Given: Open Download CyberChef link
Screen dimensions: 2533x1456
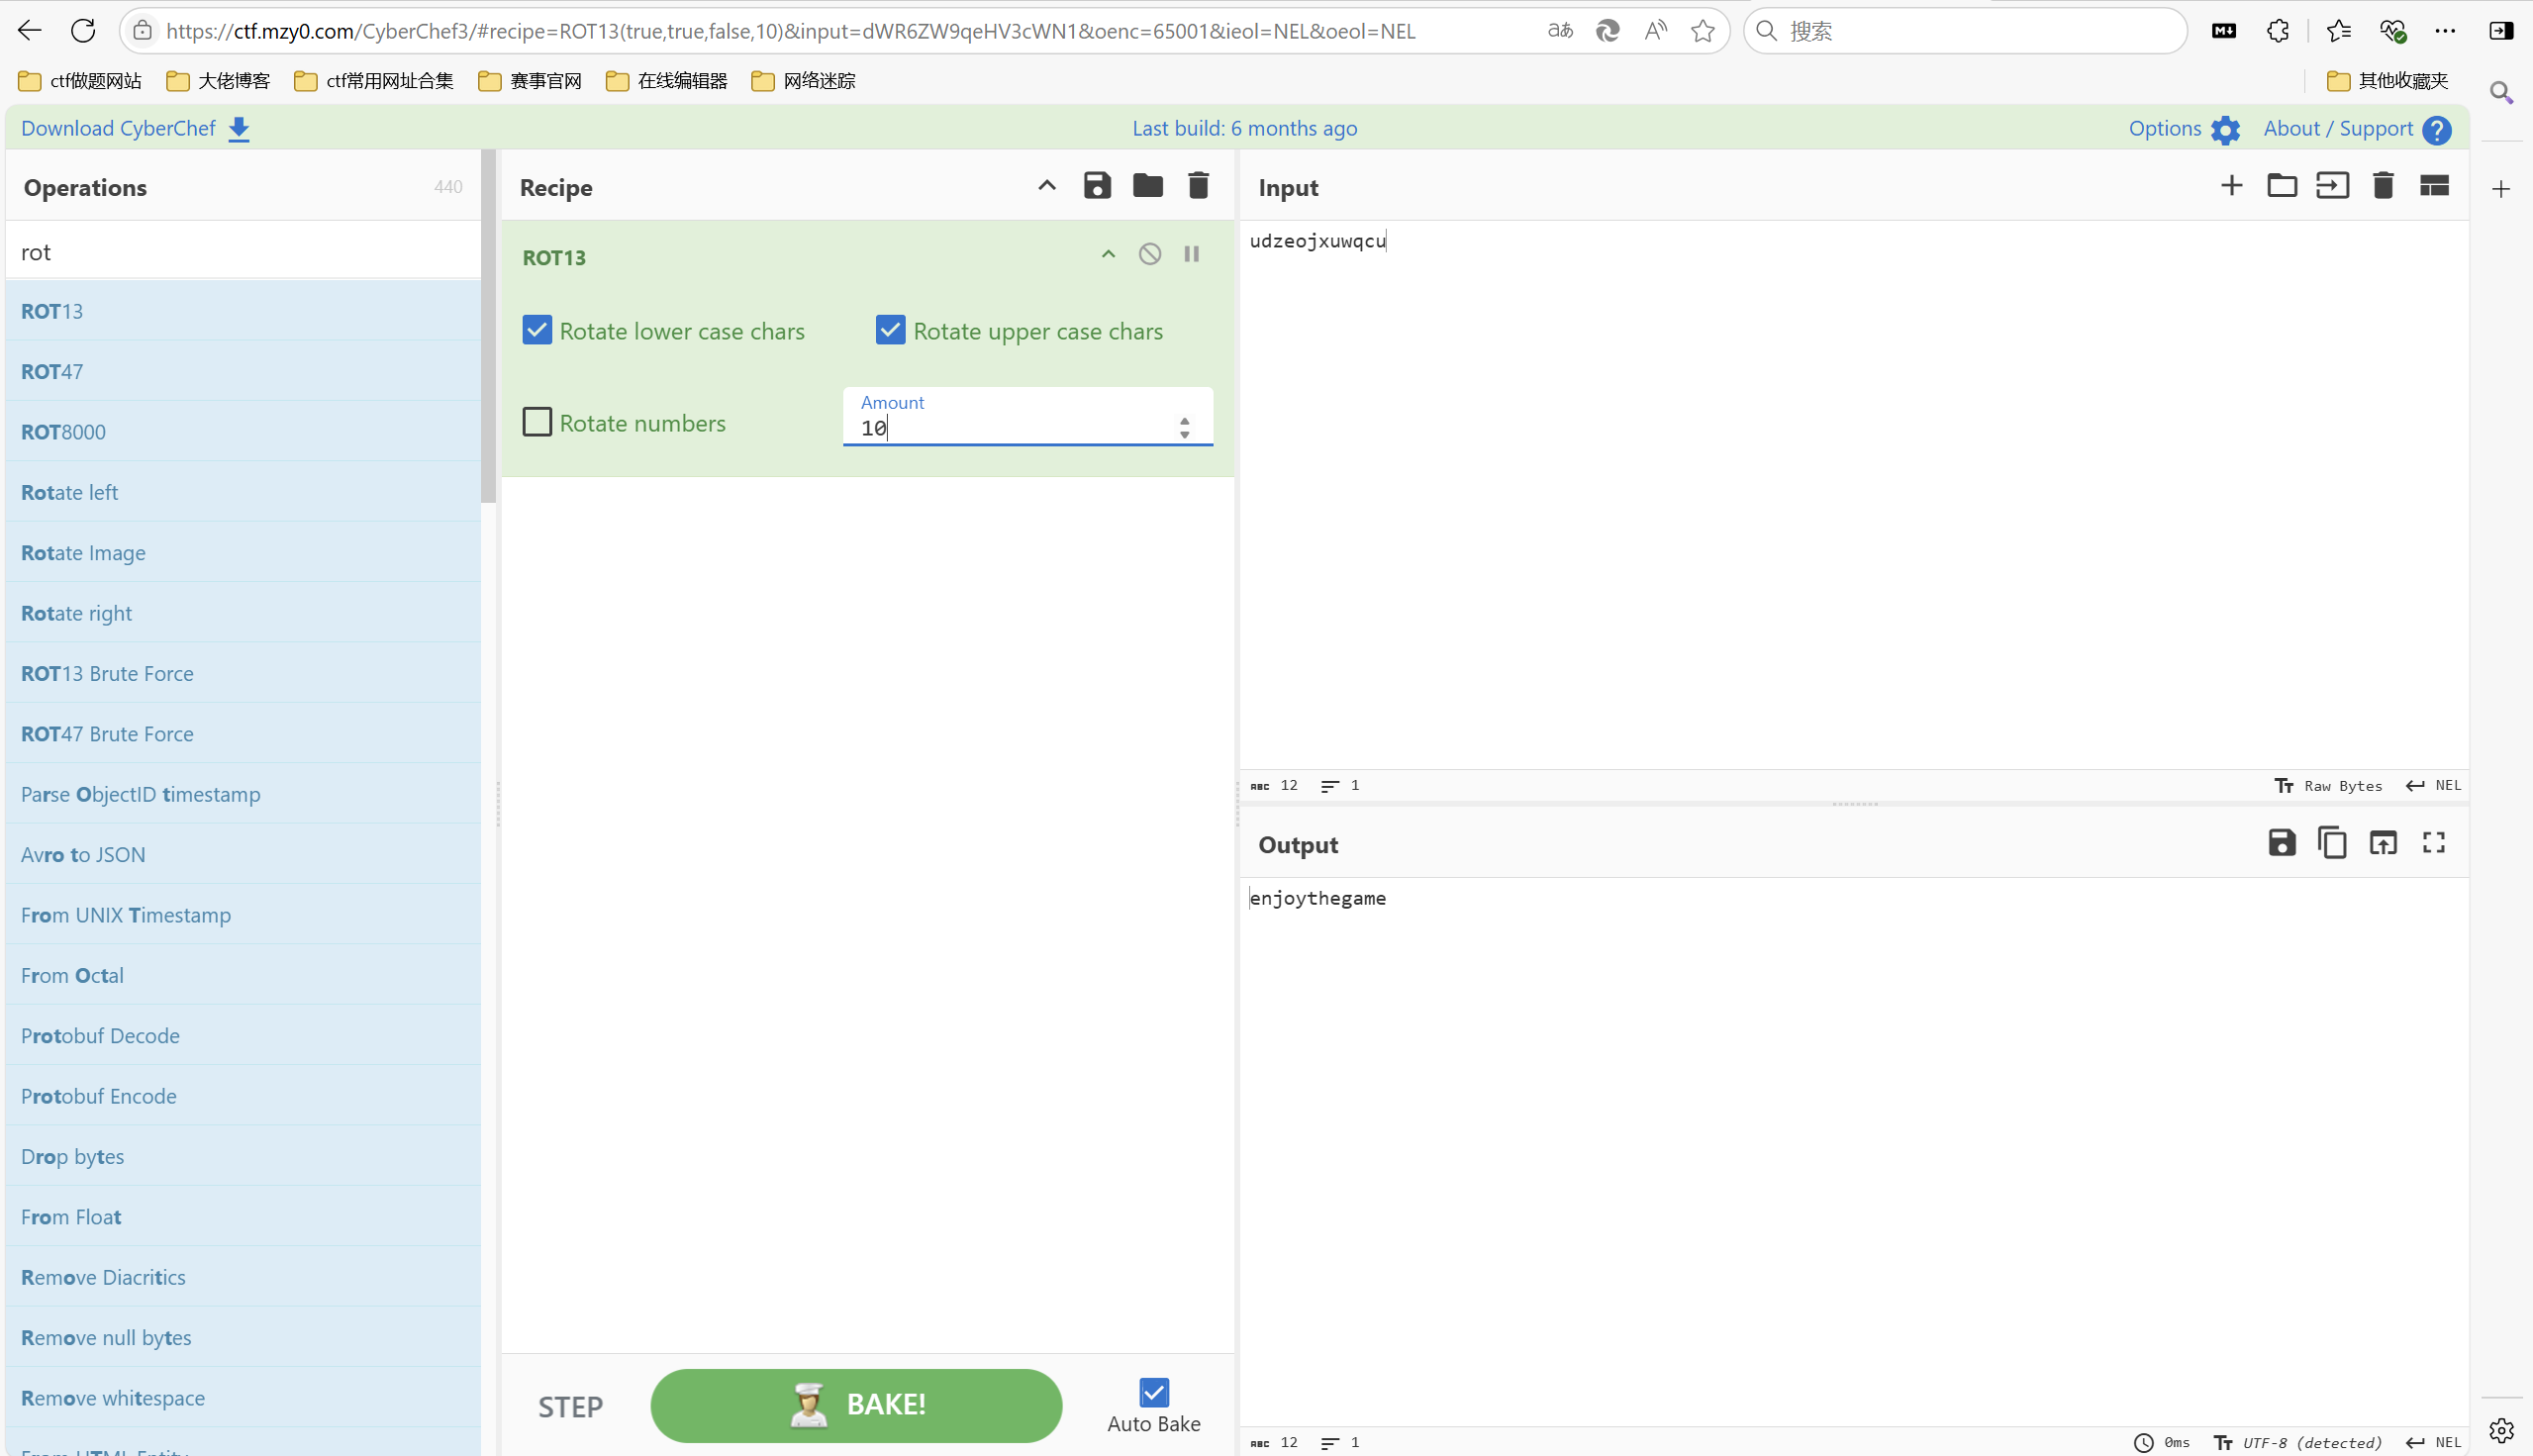Looking at the screenshot, I should (135, 128).
